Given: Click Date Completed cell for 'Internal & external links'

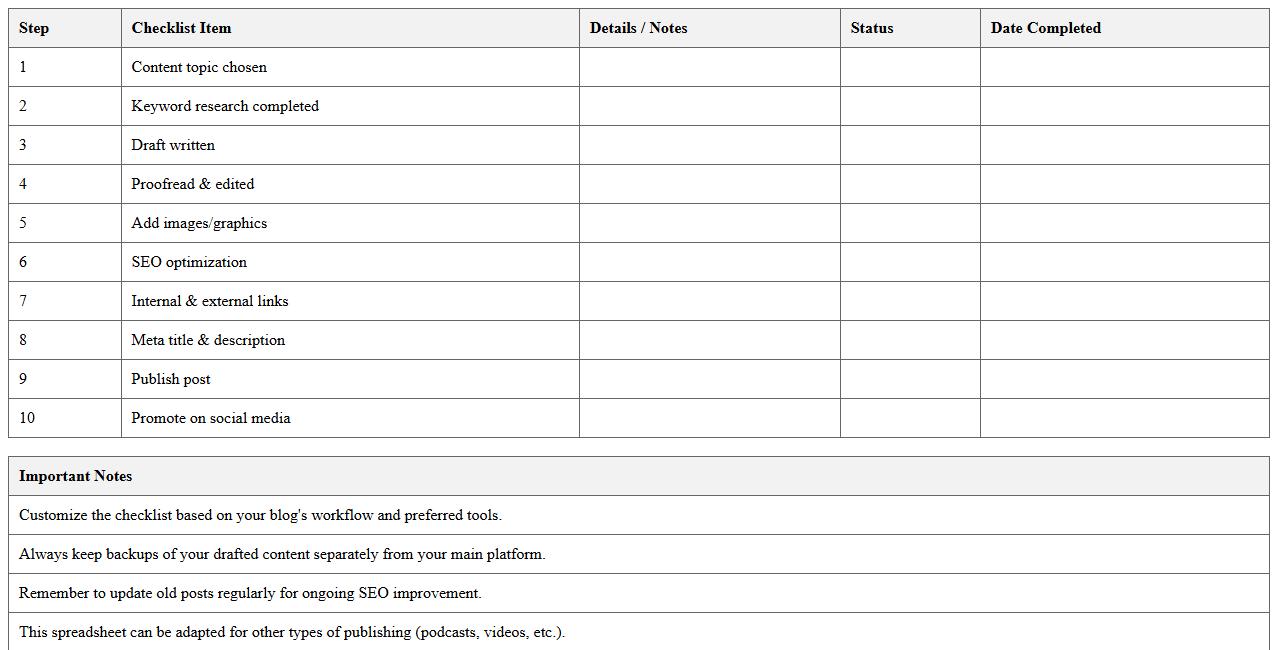Looking at the screenshot, I should click(1124, 301).
